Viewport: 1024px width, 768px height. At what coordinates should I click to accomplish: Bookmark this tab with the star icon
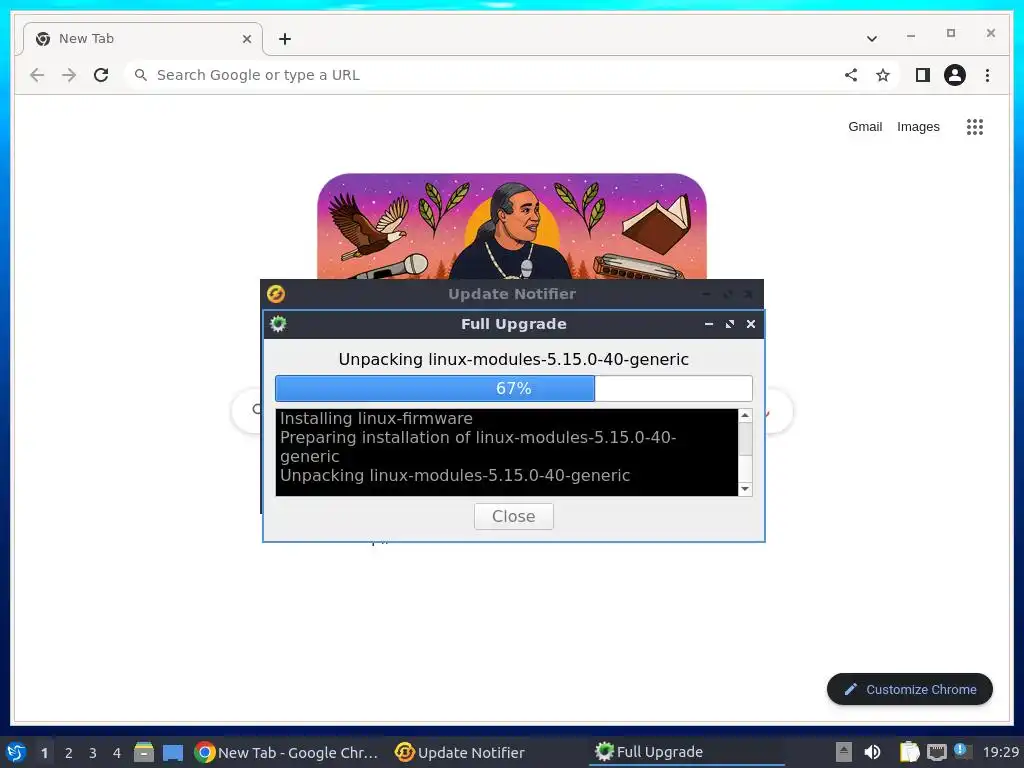[x=883, y=75]
